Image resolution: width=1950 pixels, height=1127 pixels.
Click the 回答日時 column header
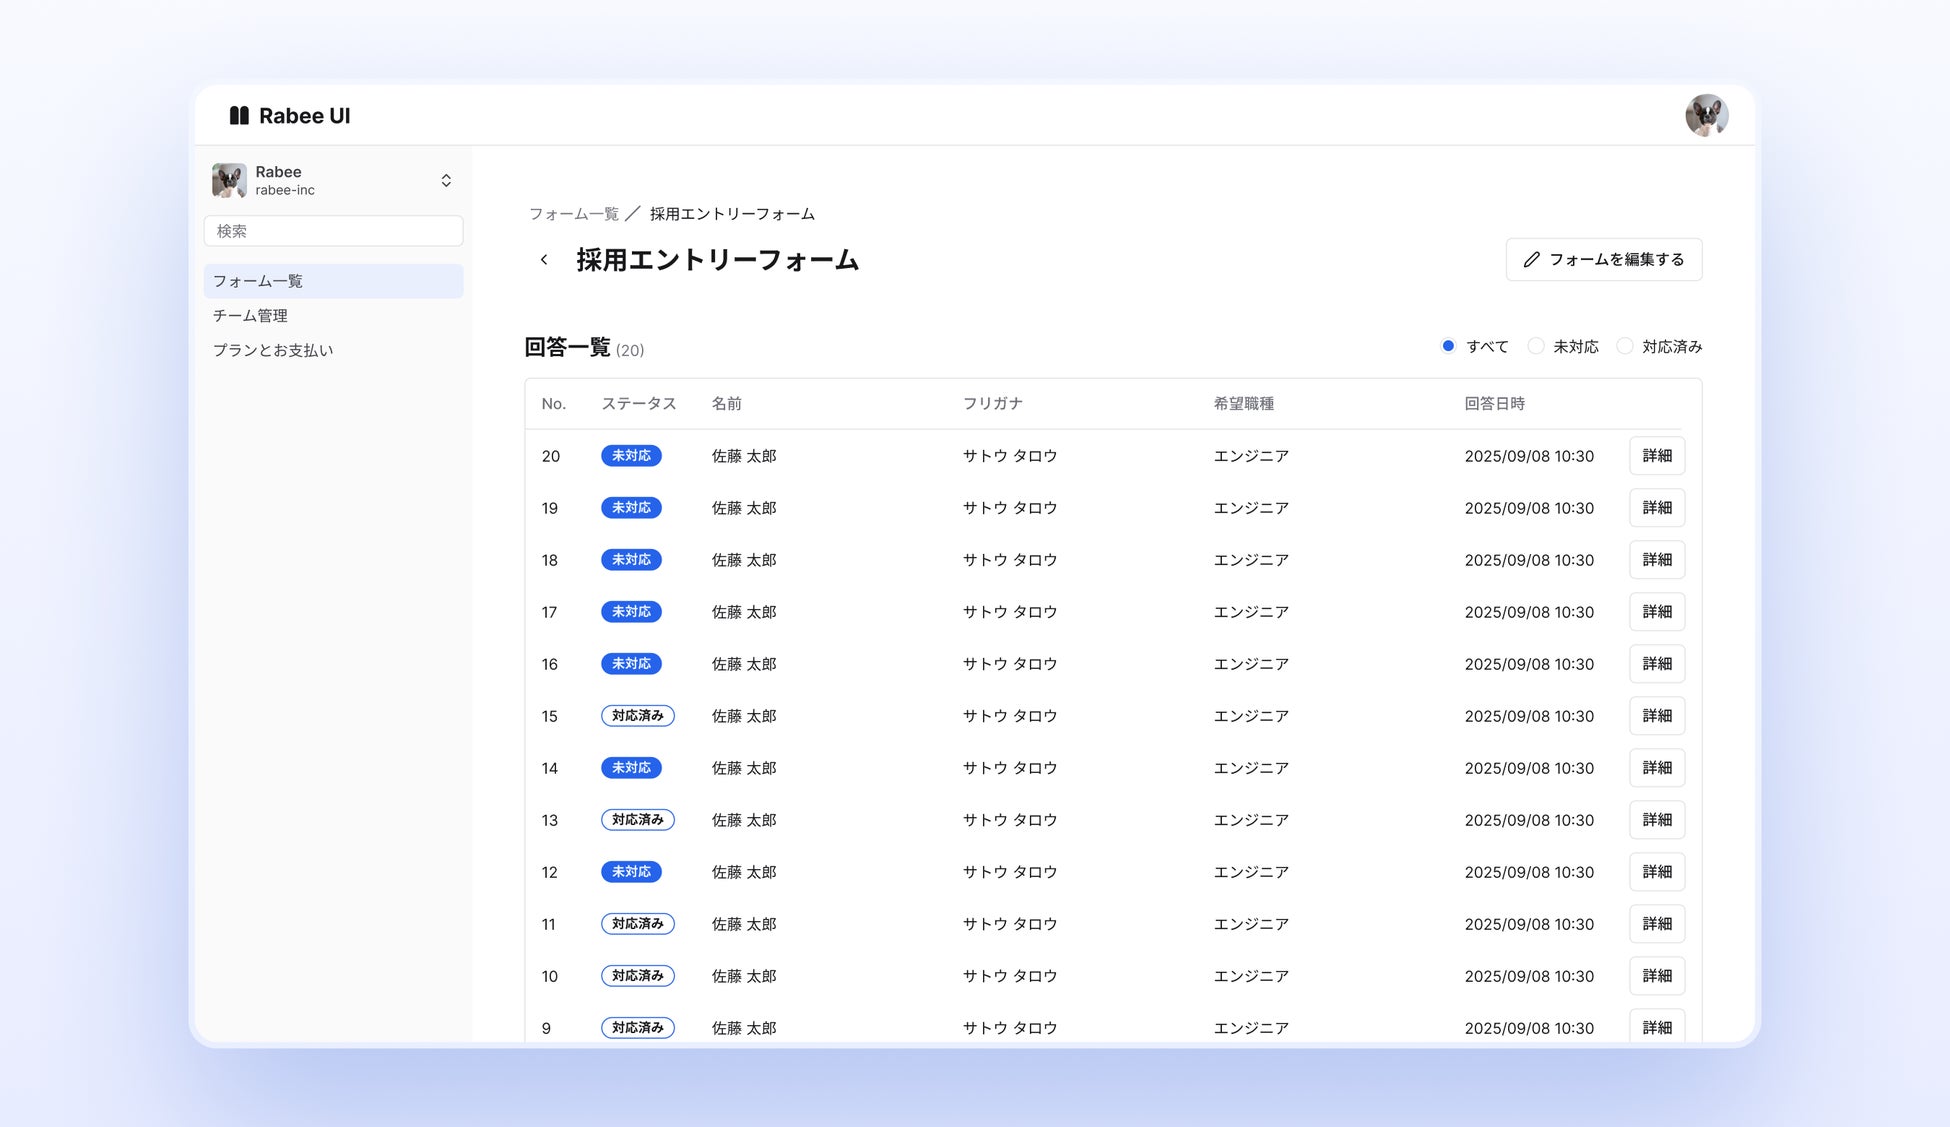pyautogui.click(x=1494, y=404)
